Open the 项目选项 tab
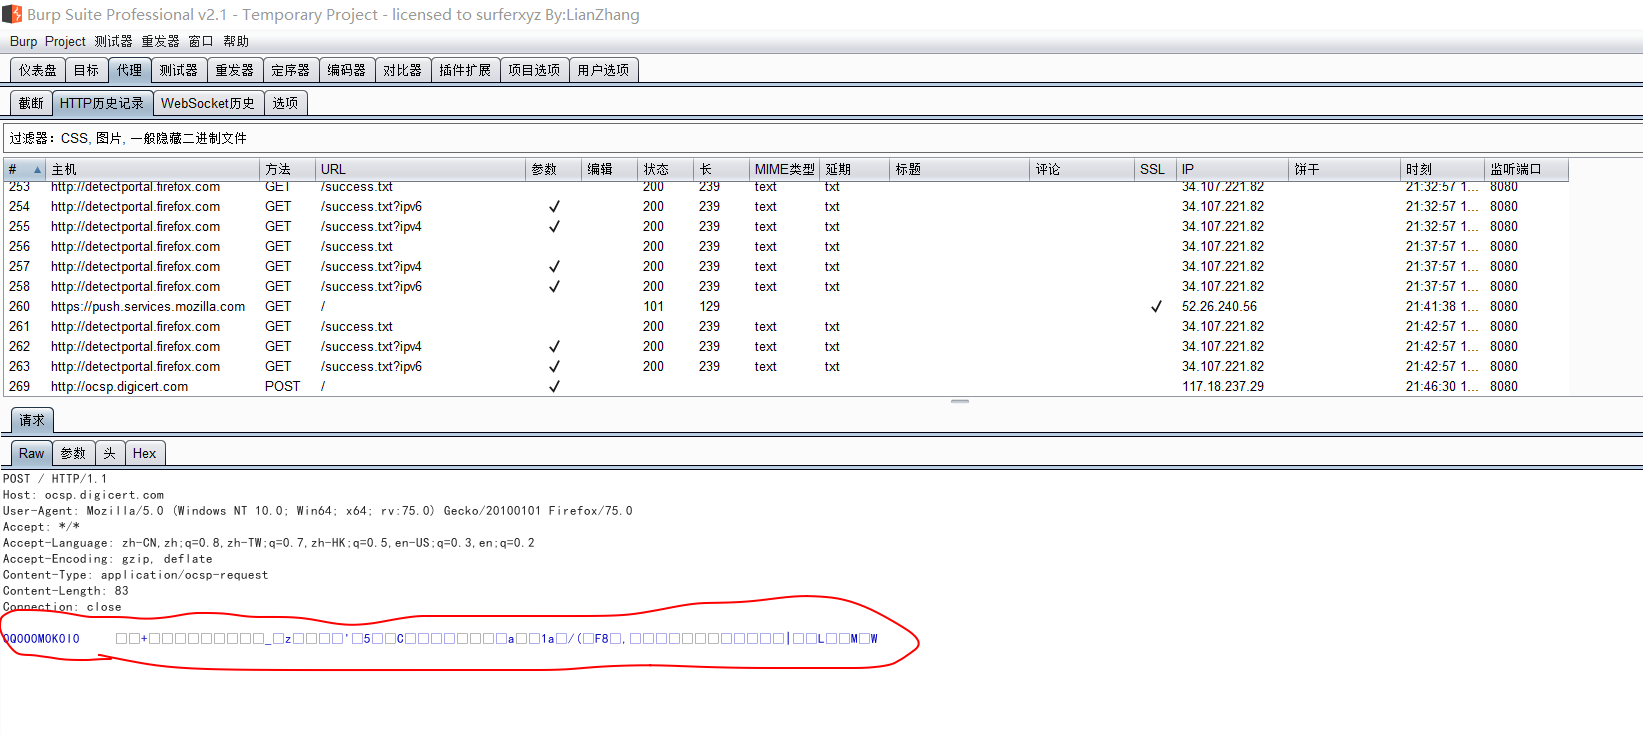This screenshot has height=735, width=1643. tap(534, 70)
